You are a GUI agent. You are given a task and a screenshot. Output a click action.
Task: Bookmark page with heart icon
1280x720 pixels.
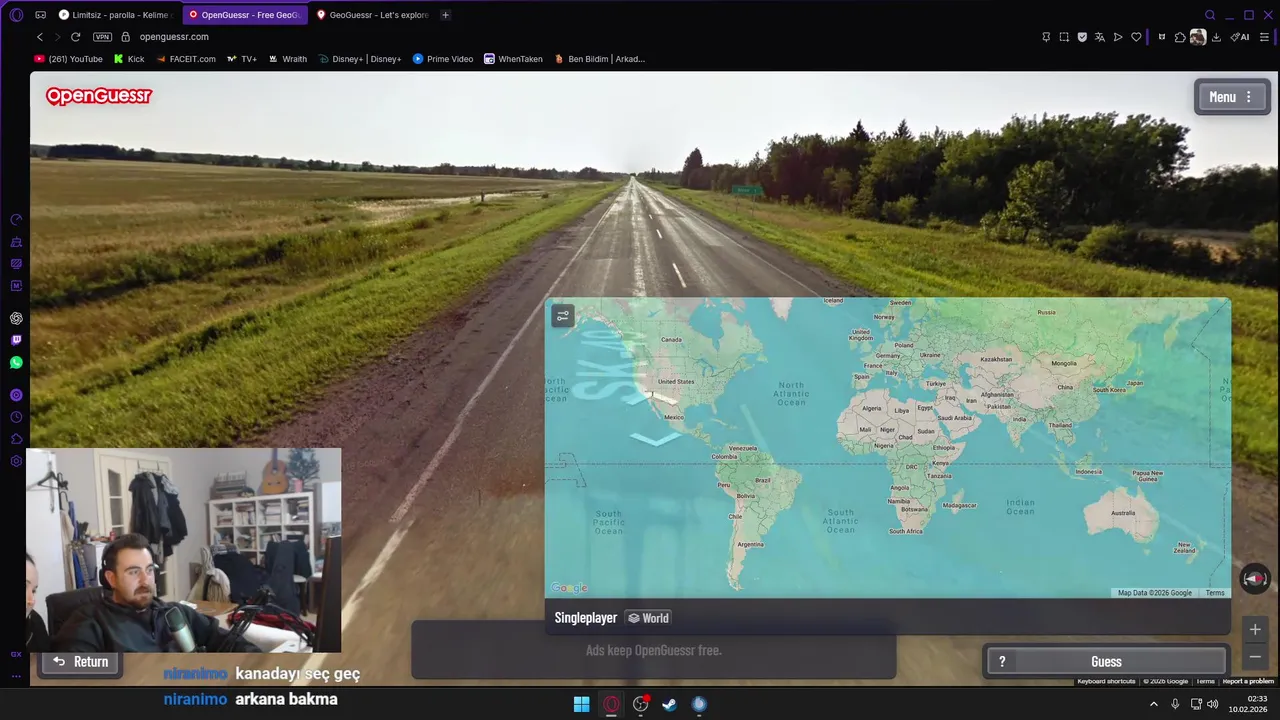click(1136, 37)
